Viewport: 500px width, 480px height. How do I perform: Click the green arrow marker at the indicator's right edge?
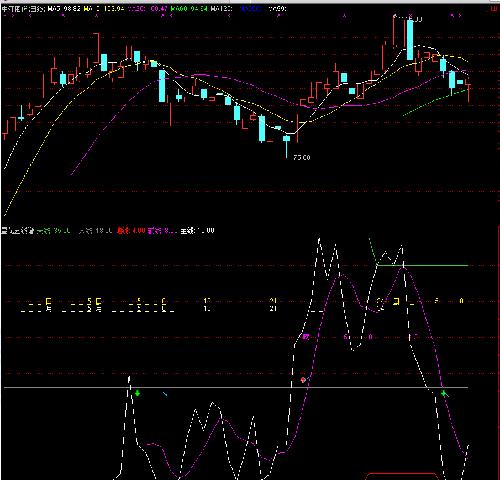pyautogui.click(x=444, y=394)
